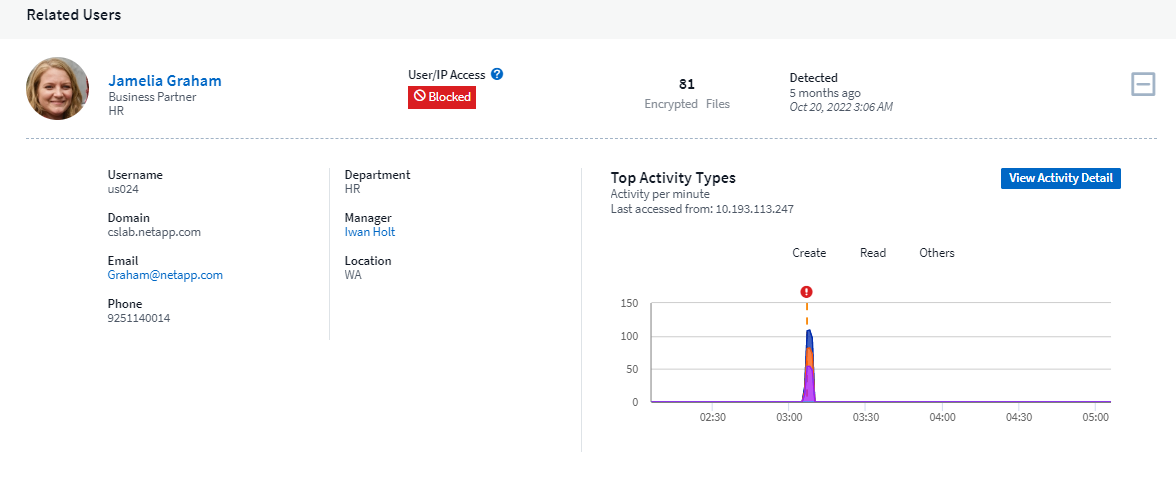
Task: Click the Related Users section header
Action: coord(74,16)
